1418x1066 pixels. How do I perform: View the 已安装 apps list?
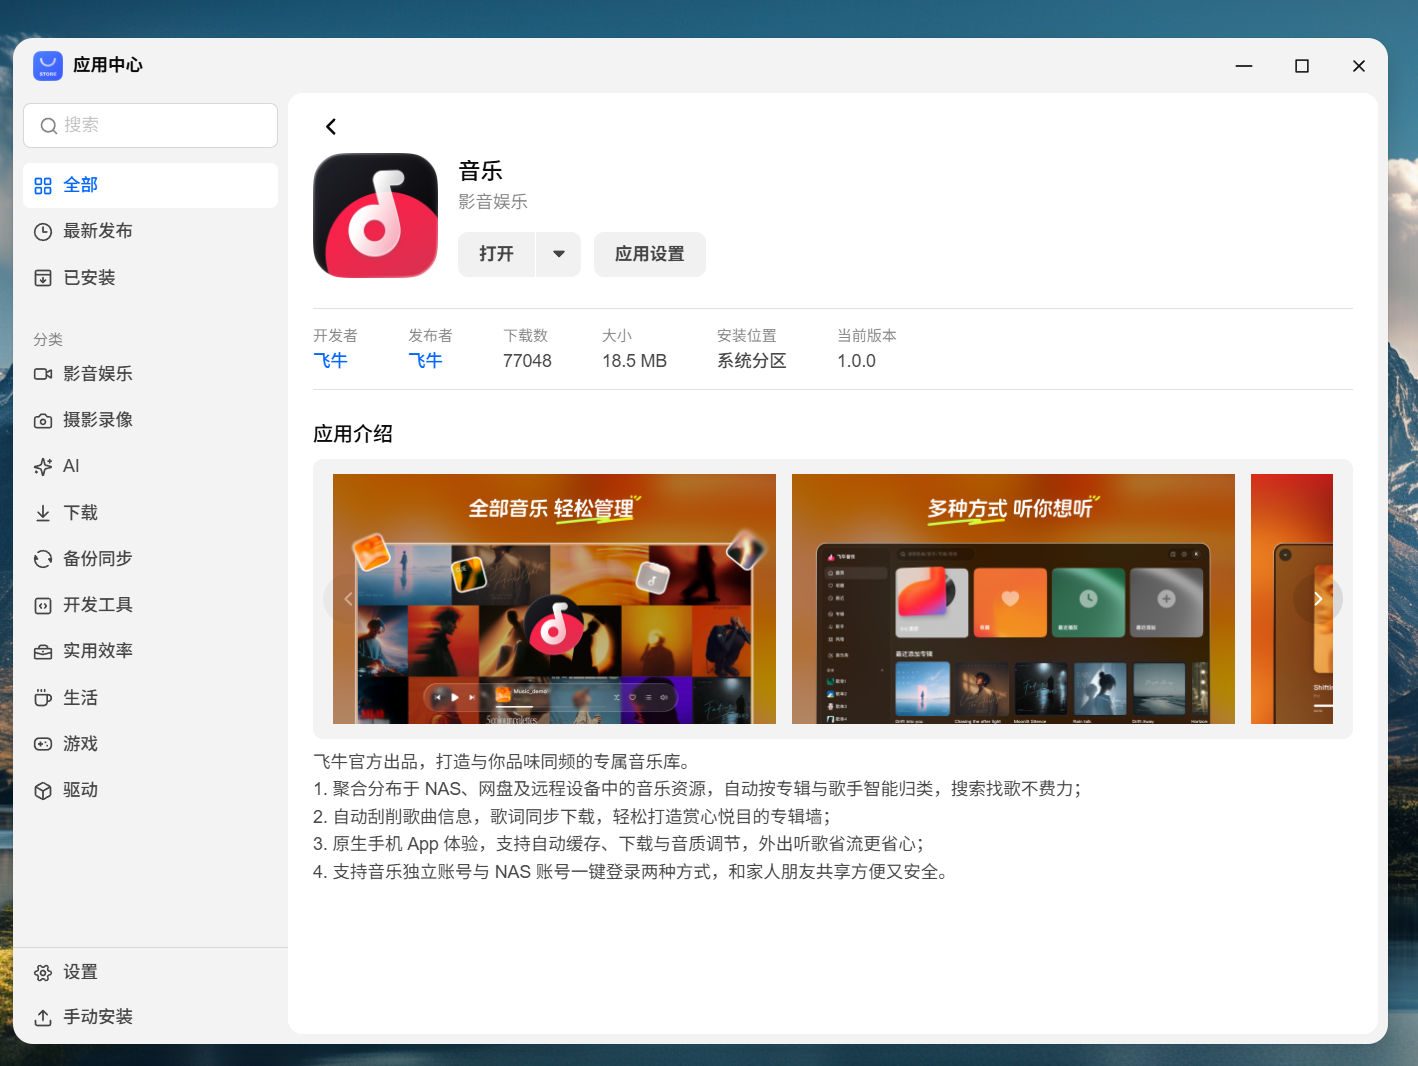click(x=150, y=278)
